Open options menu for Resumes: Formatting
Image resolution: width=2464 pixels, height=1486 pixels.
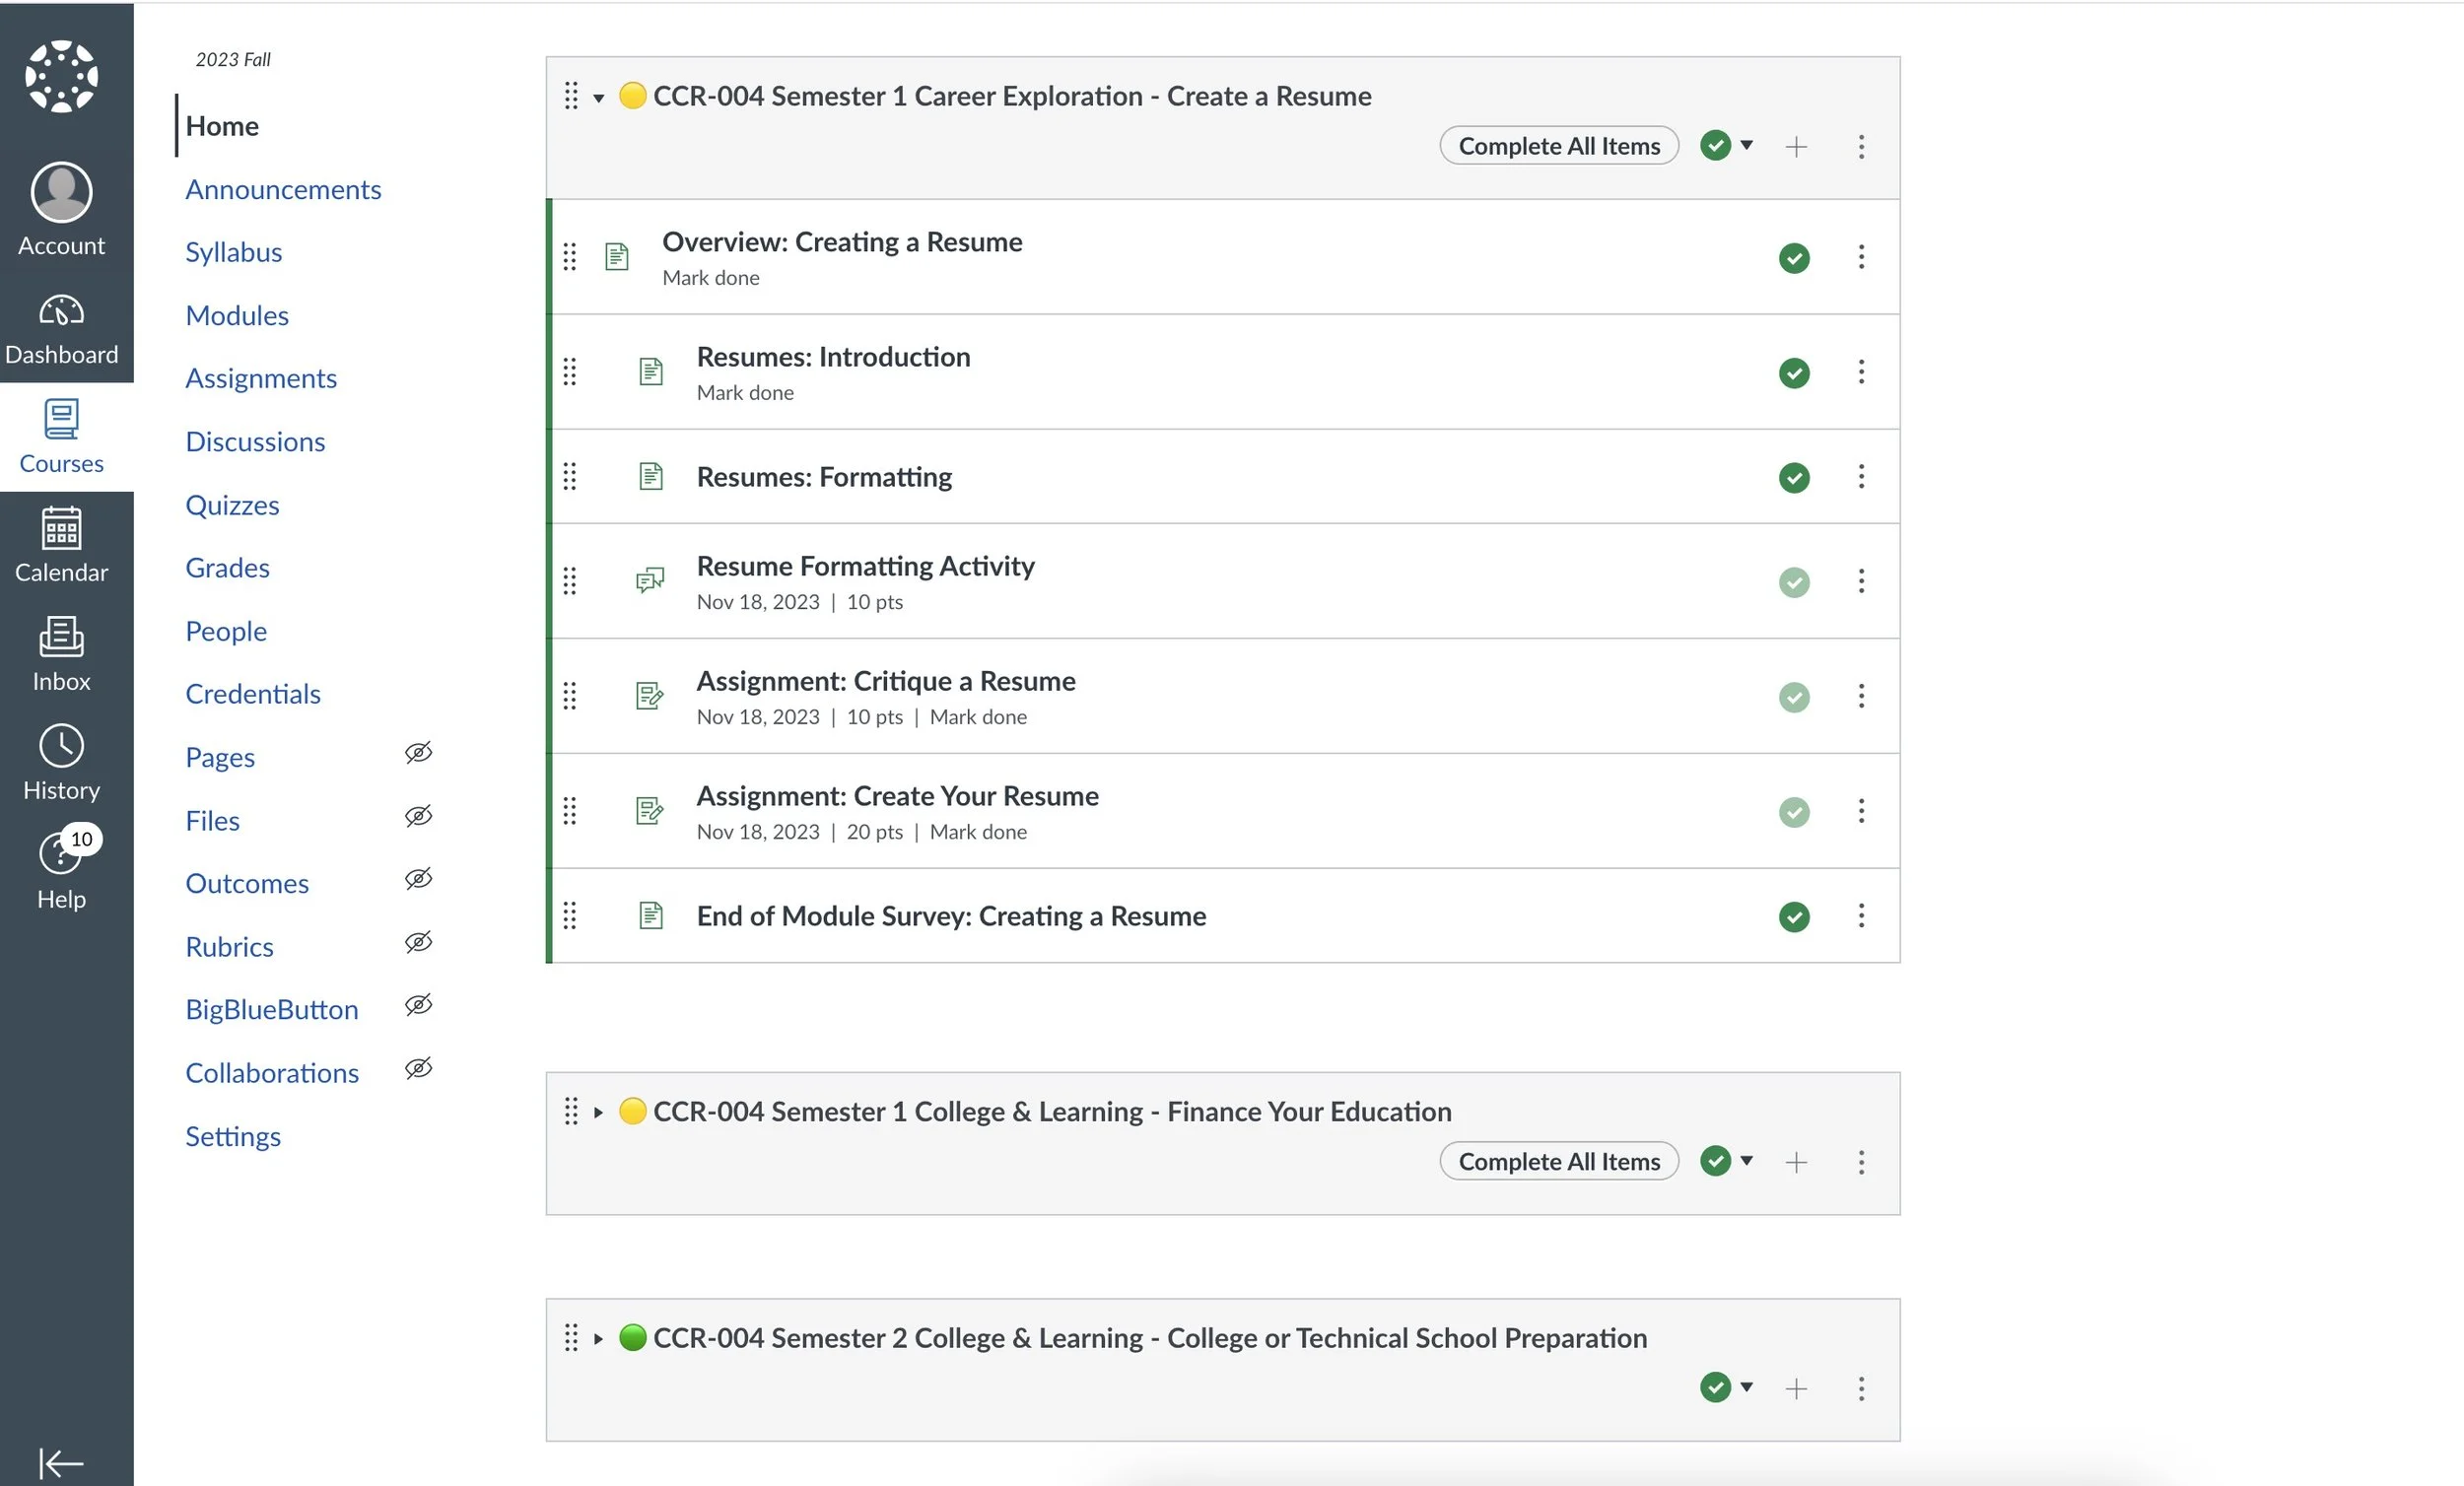point(1860,477)
